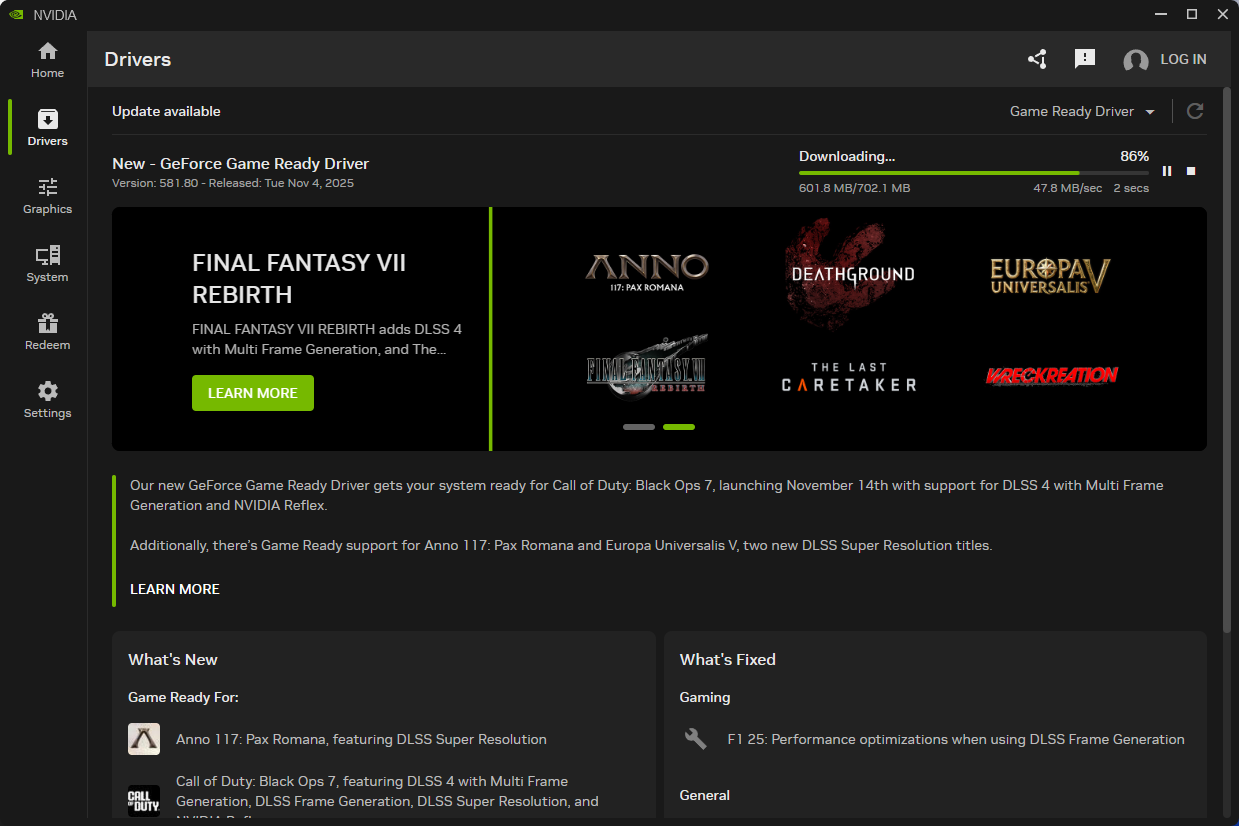The height and width of the screenshot is (826, 1239).
Task: Click the download progress bar
Action: pyautogui.click(x=974, y=173)
